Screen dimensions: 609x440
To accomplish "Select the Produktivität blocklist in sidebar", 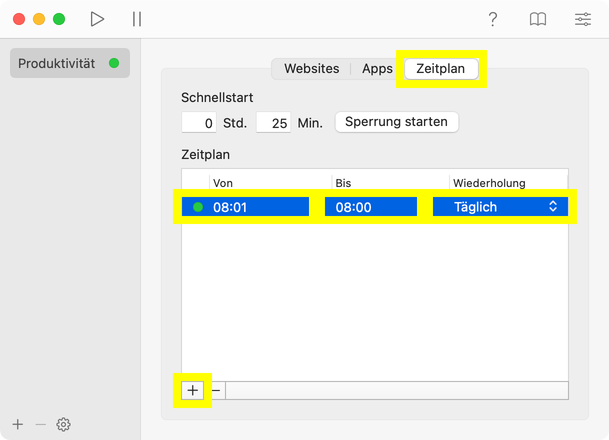I will click(x=58, y=63).
